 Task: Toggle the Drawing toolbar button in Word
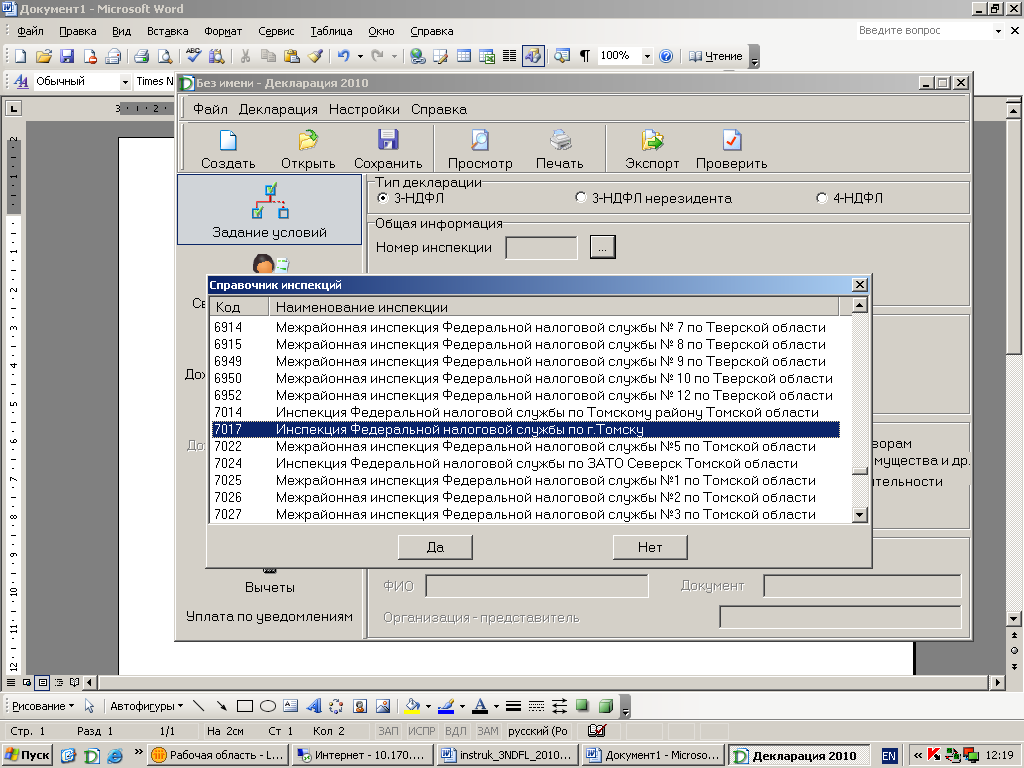(533, 56)
